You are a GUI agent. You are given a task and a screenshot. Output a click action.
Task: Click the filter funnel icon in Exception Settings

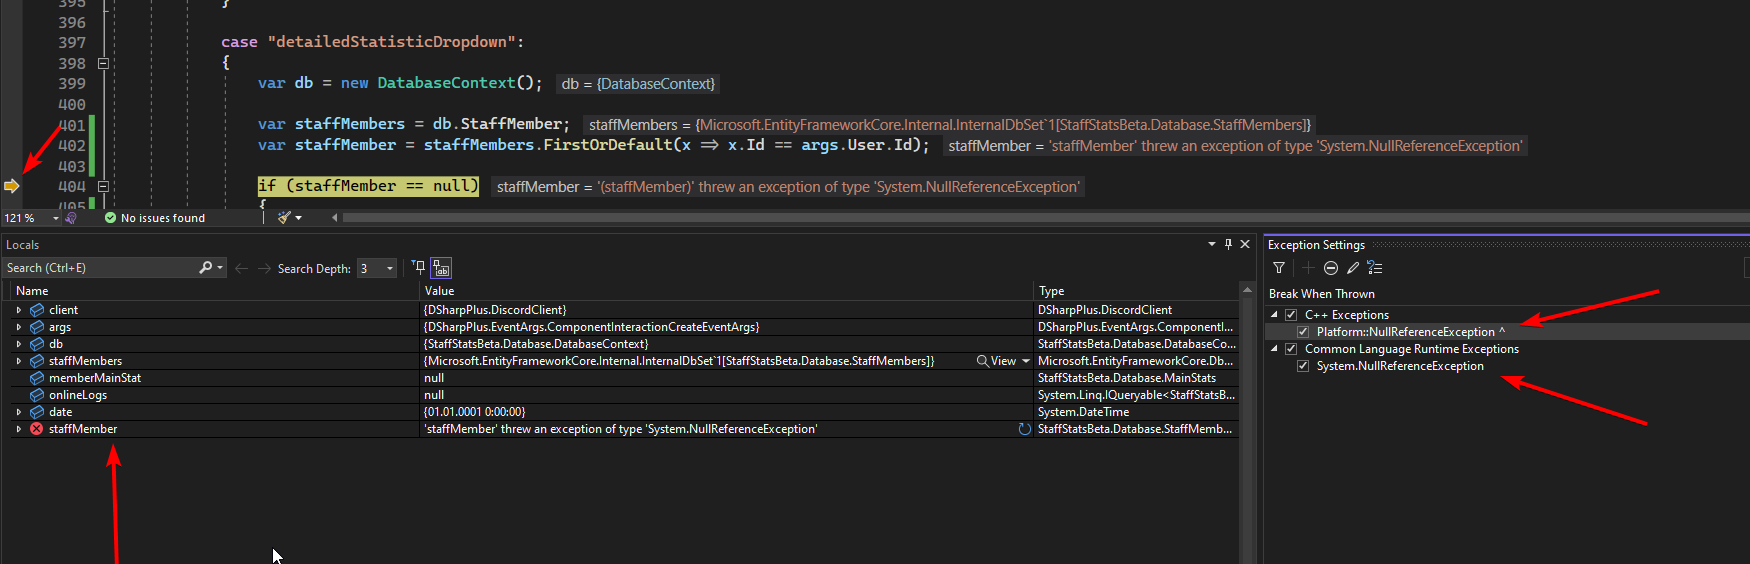[1279, 268]
